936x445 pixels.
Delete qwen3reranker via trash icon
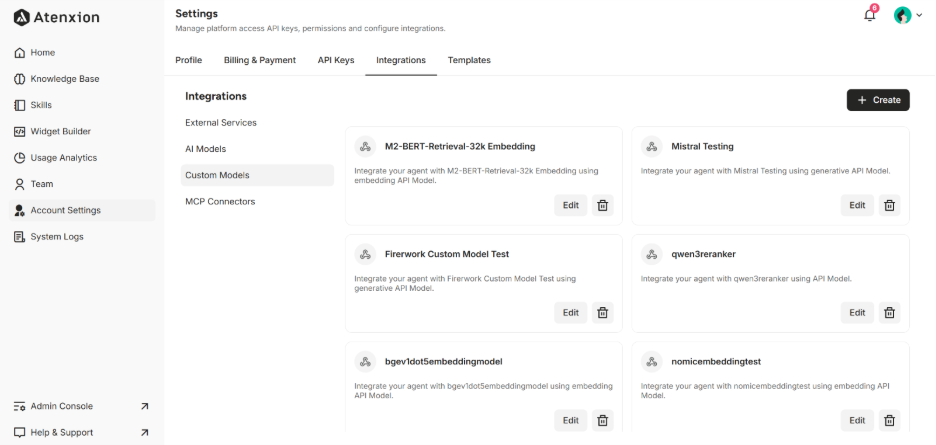coord(889,312)
